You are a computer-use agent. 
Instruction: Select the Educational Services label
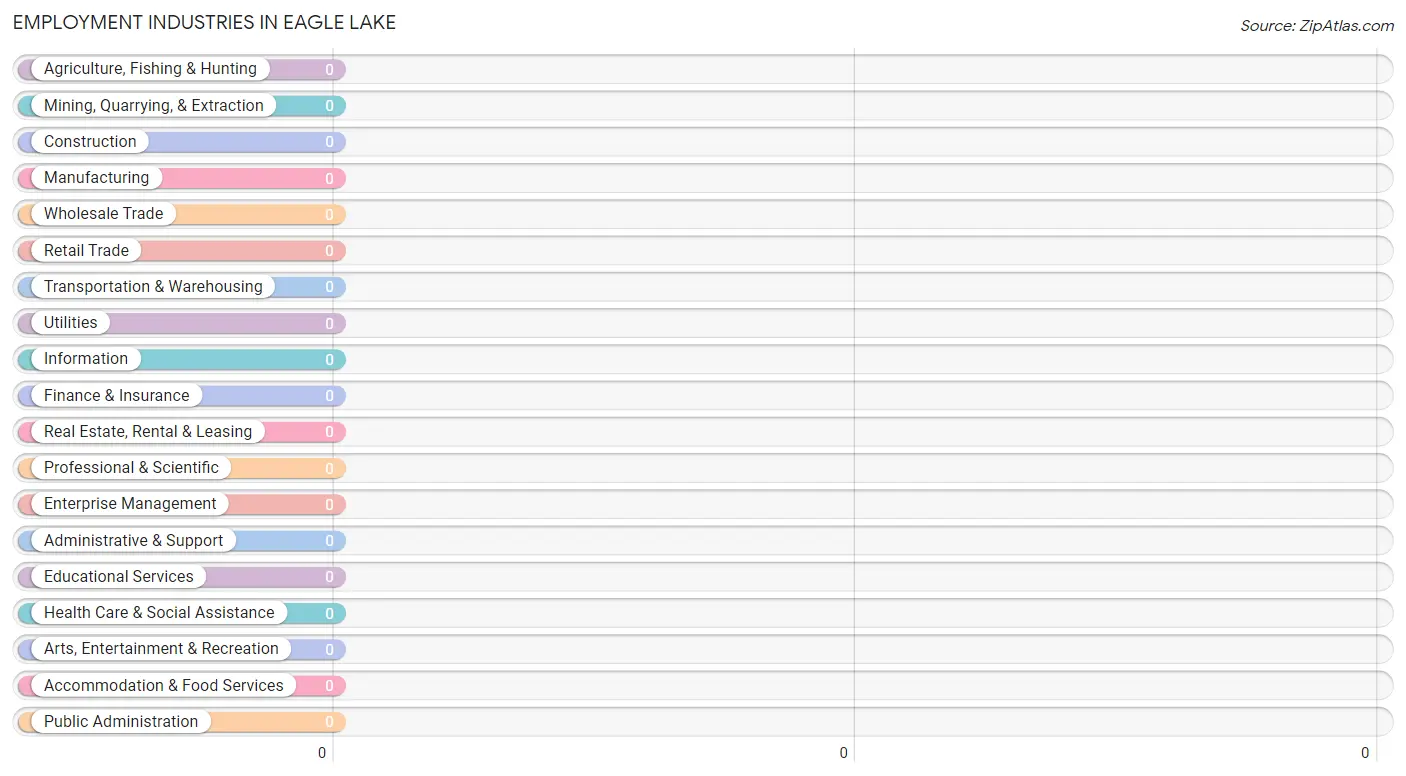(119, 576)
